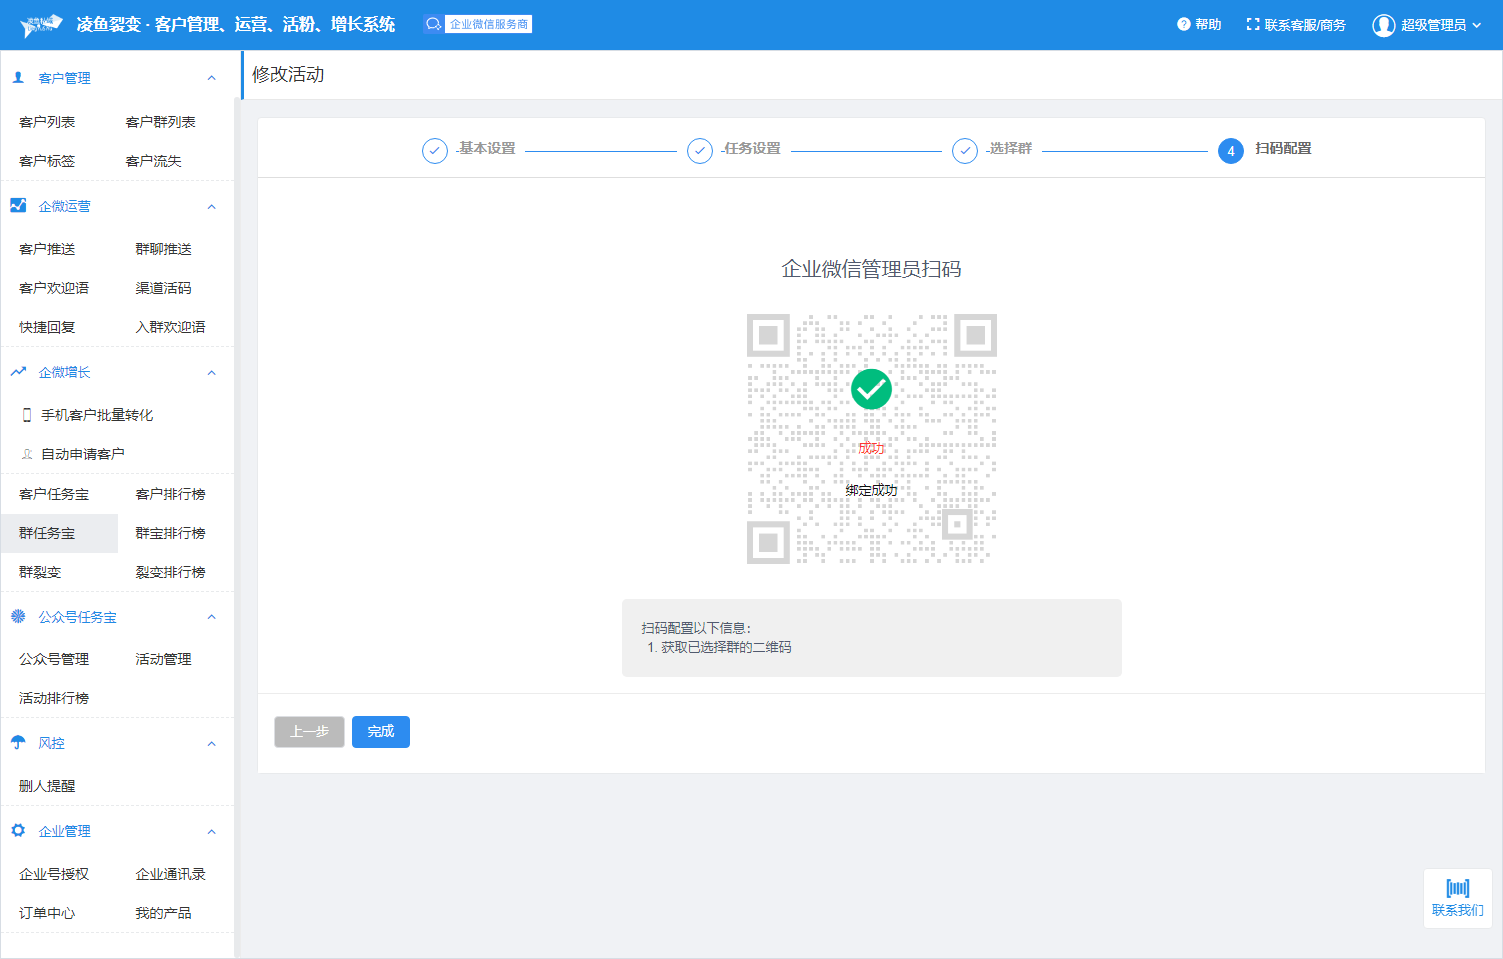Screen dimensions: 1503x959
Task: Click the 企微增长 trend arrow icon
Action: pos(18,372)
